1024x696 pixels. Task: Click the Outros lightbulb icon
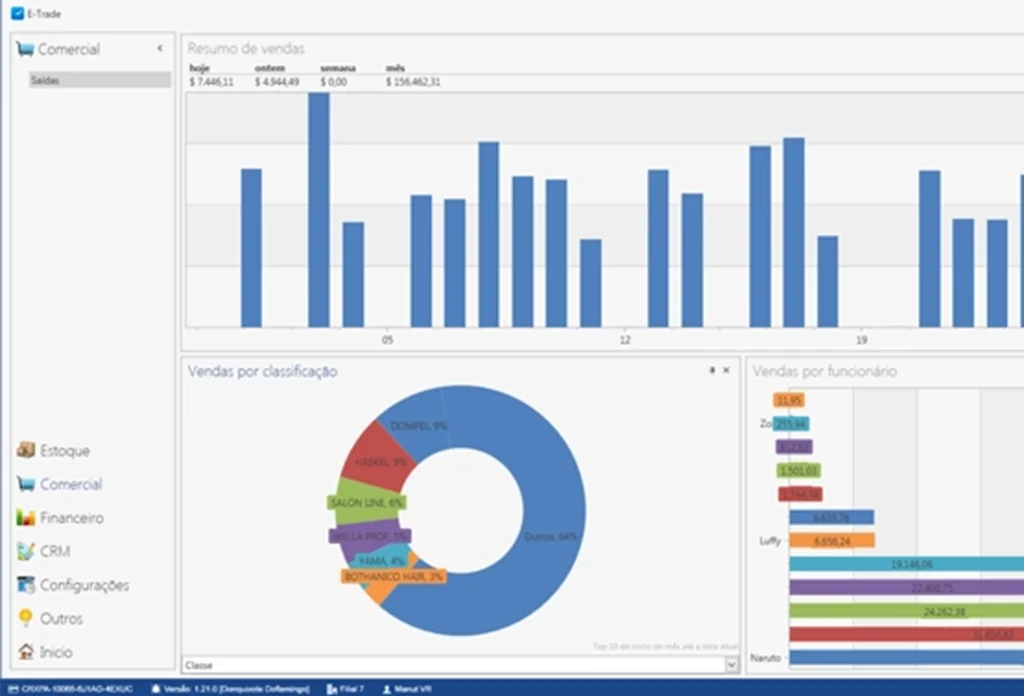26,619
